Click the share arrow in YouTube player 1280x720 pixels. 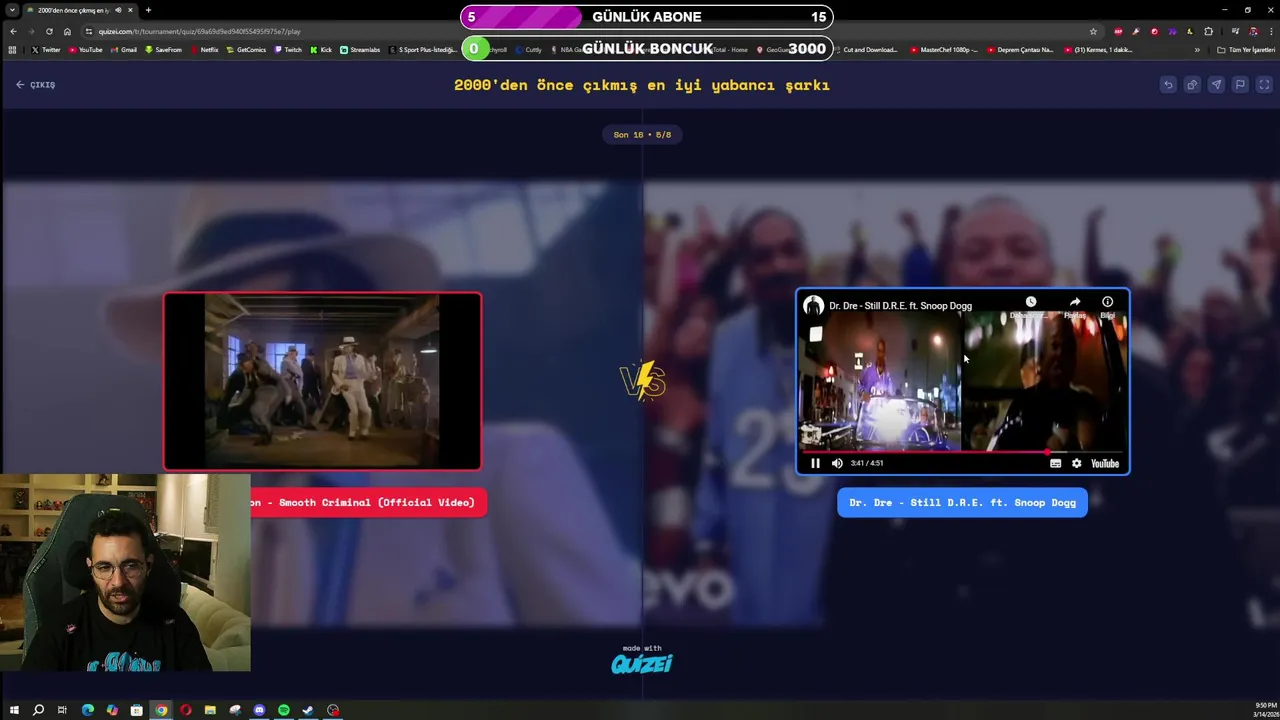pyautogui.click(x=1075, y=302)
